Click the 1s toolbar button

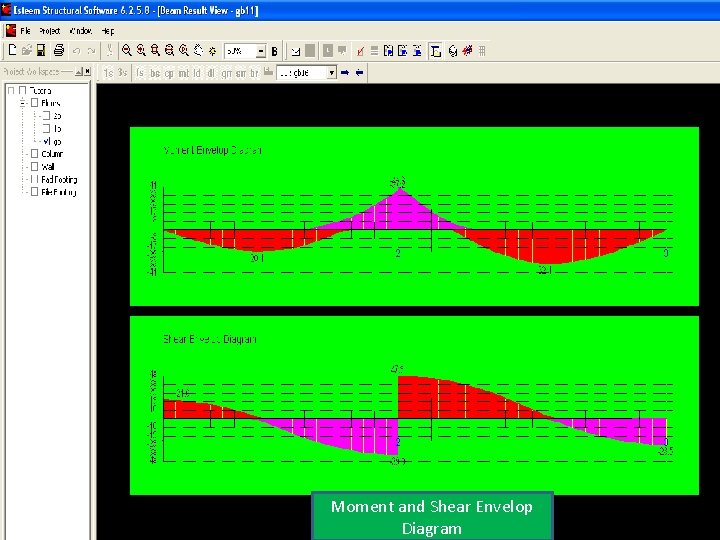coord(108,73)
